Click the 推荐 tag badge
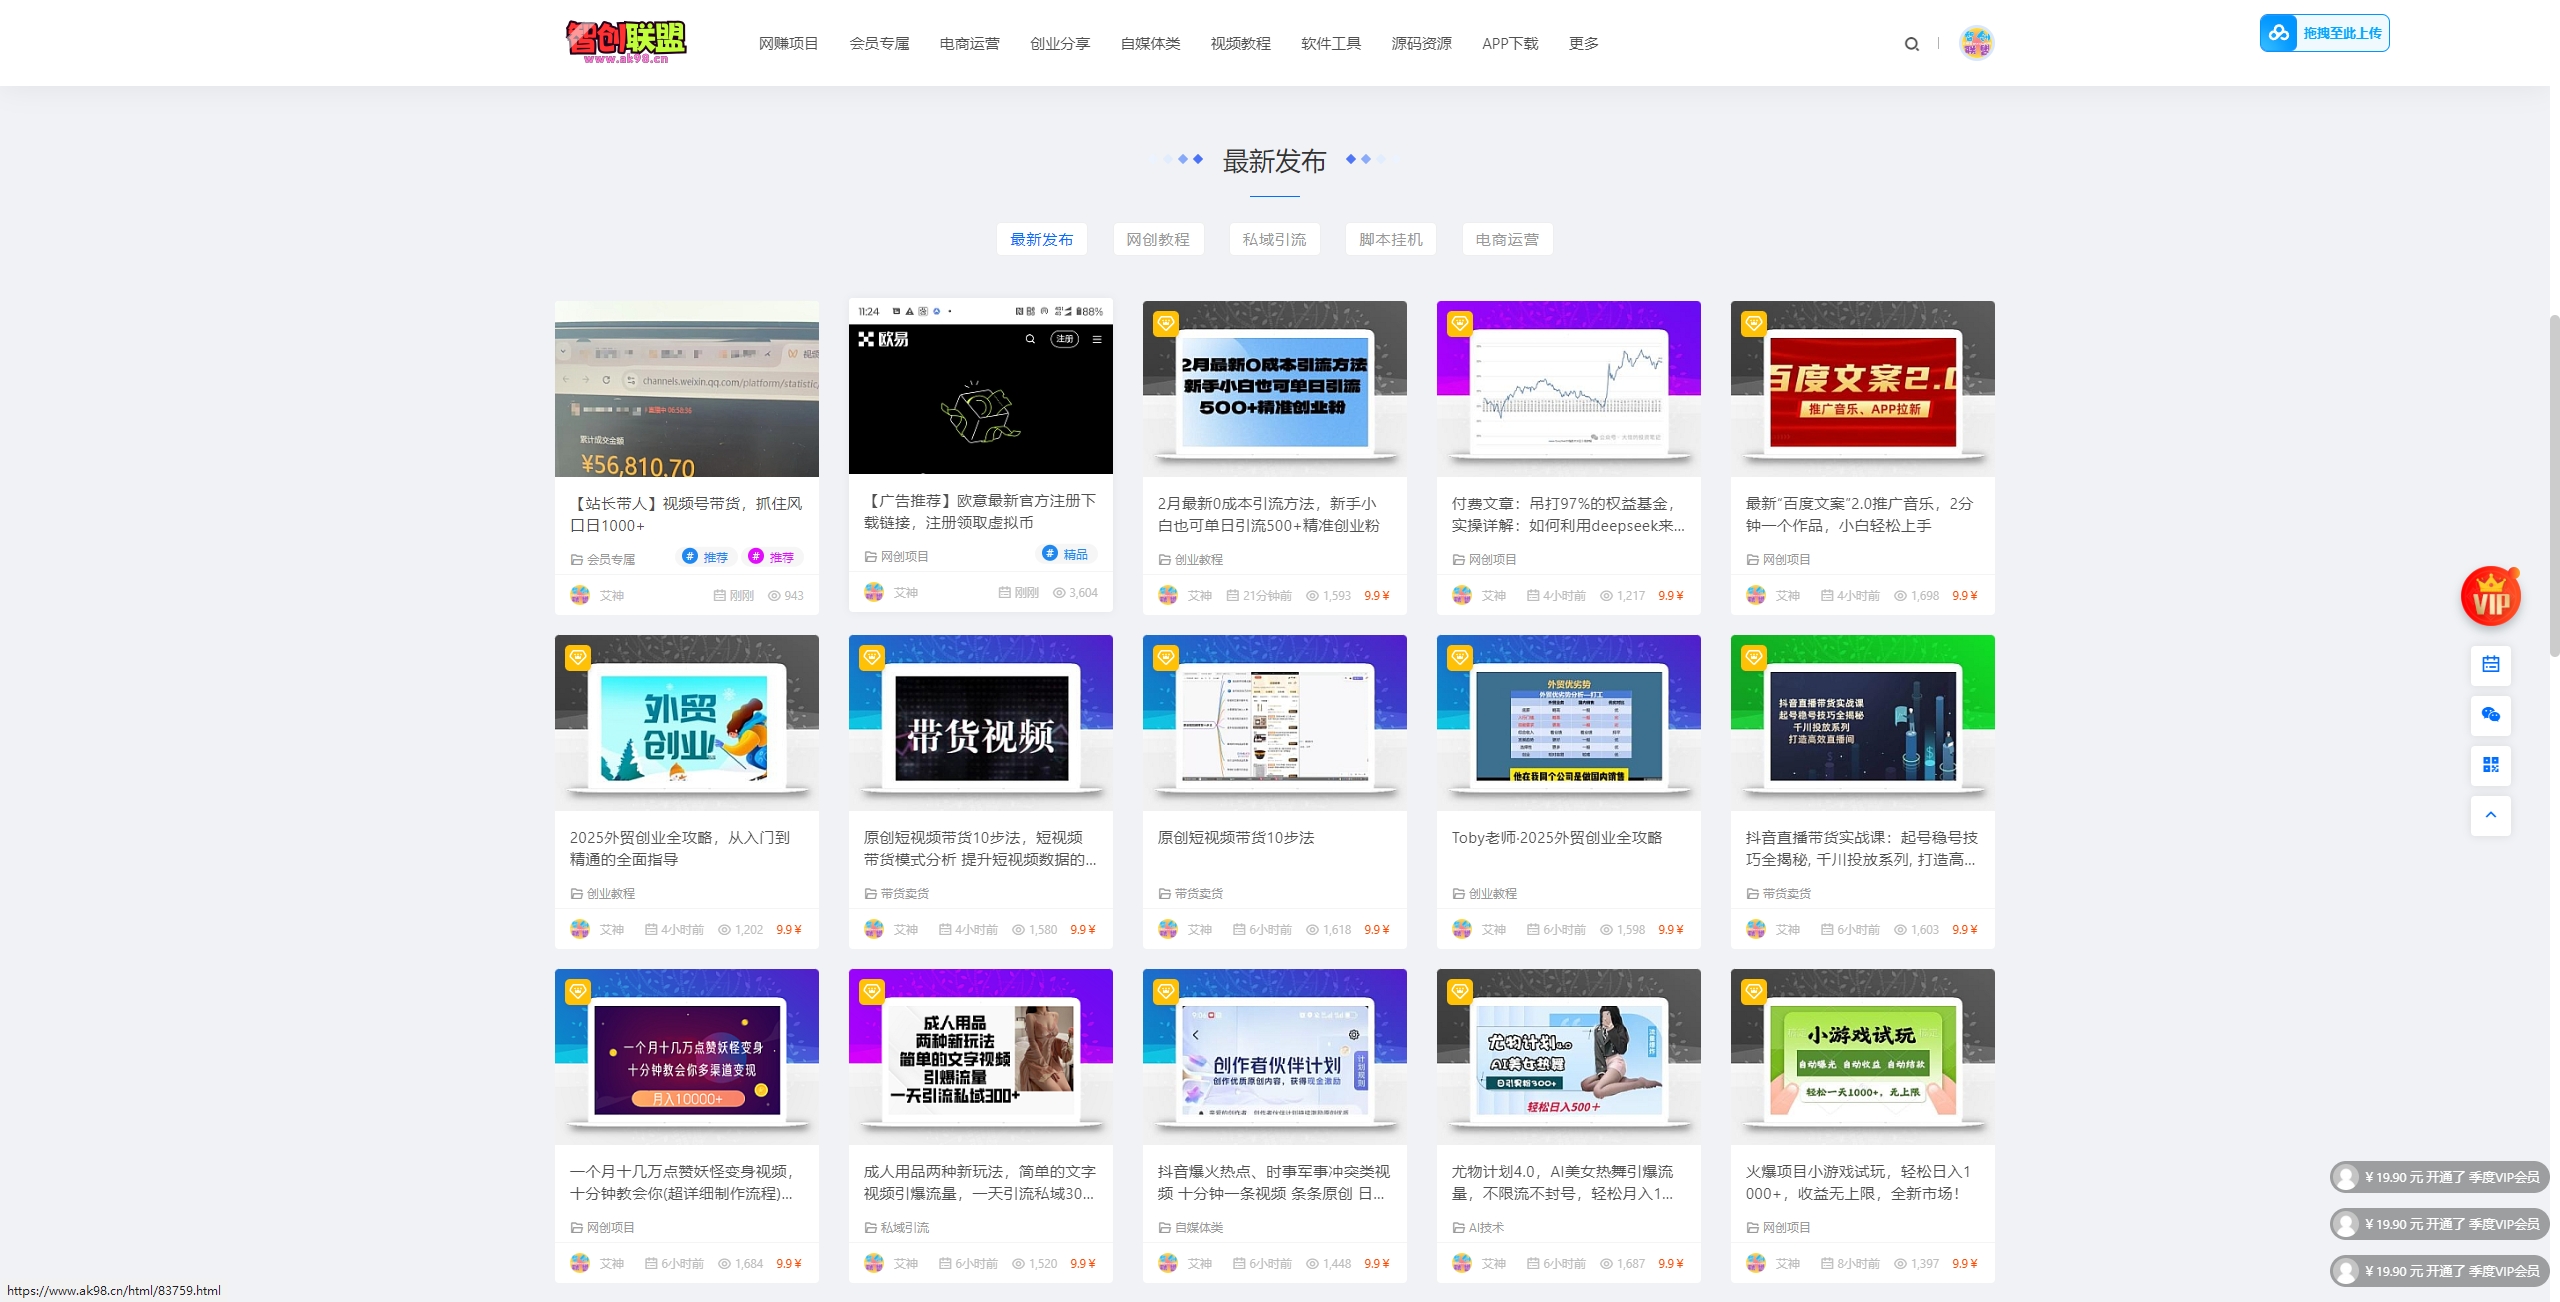 pos(707,557)
